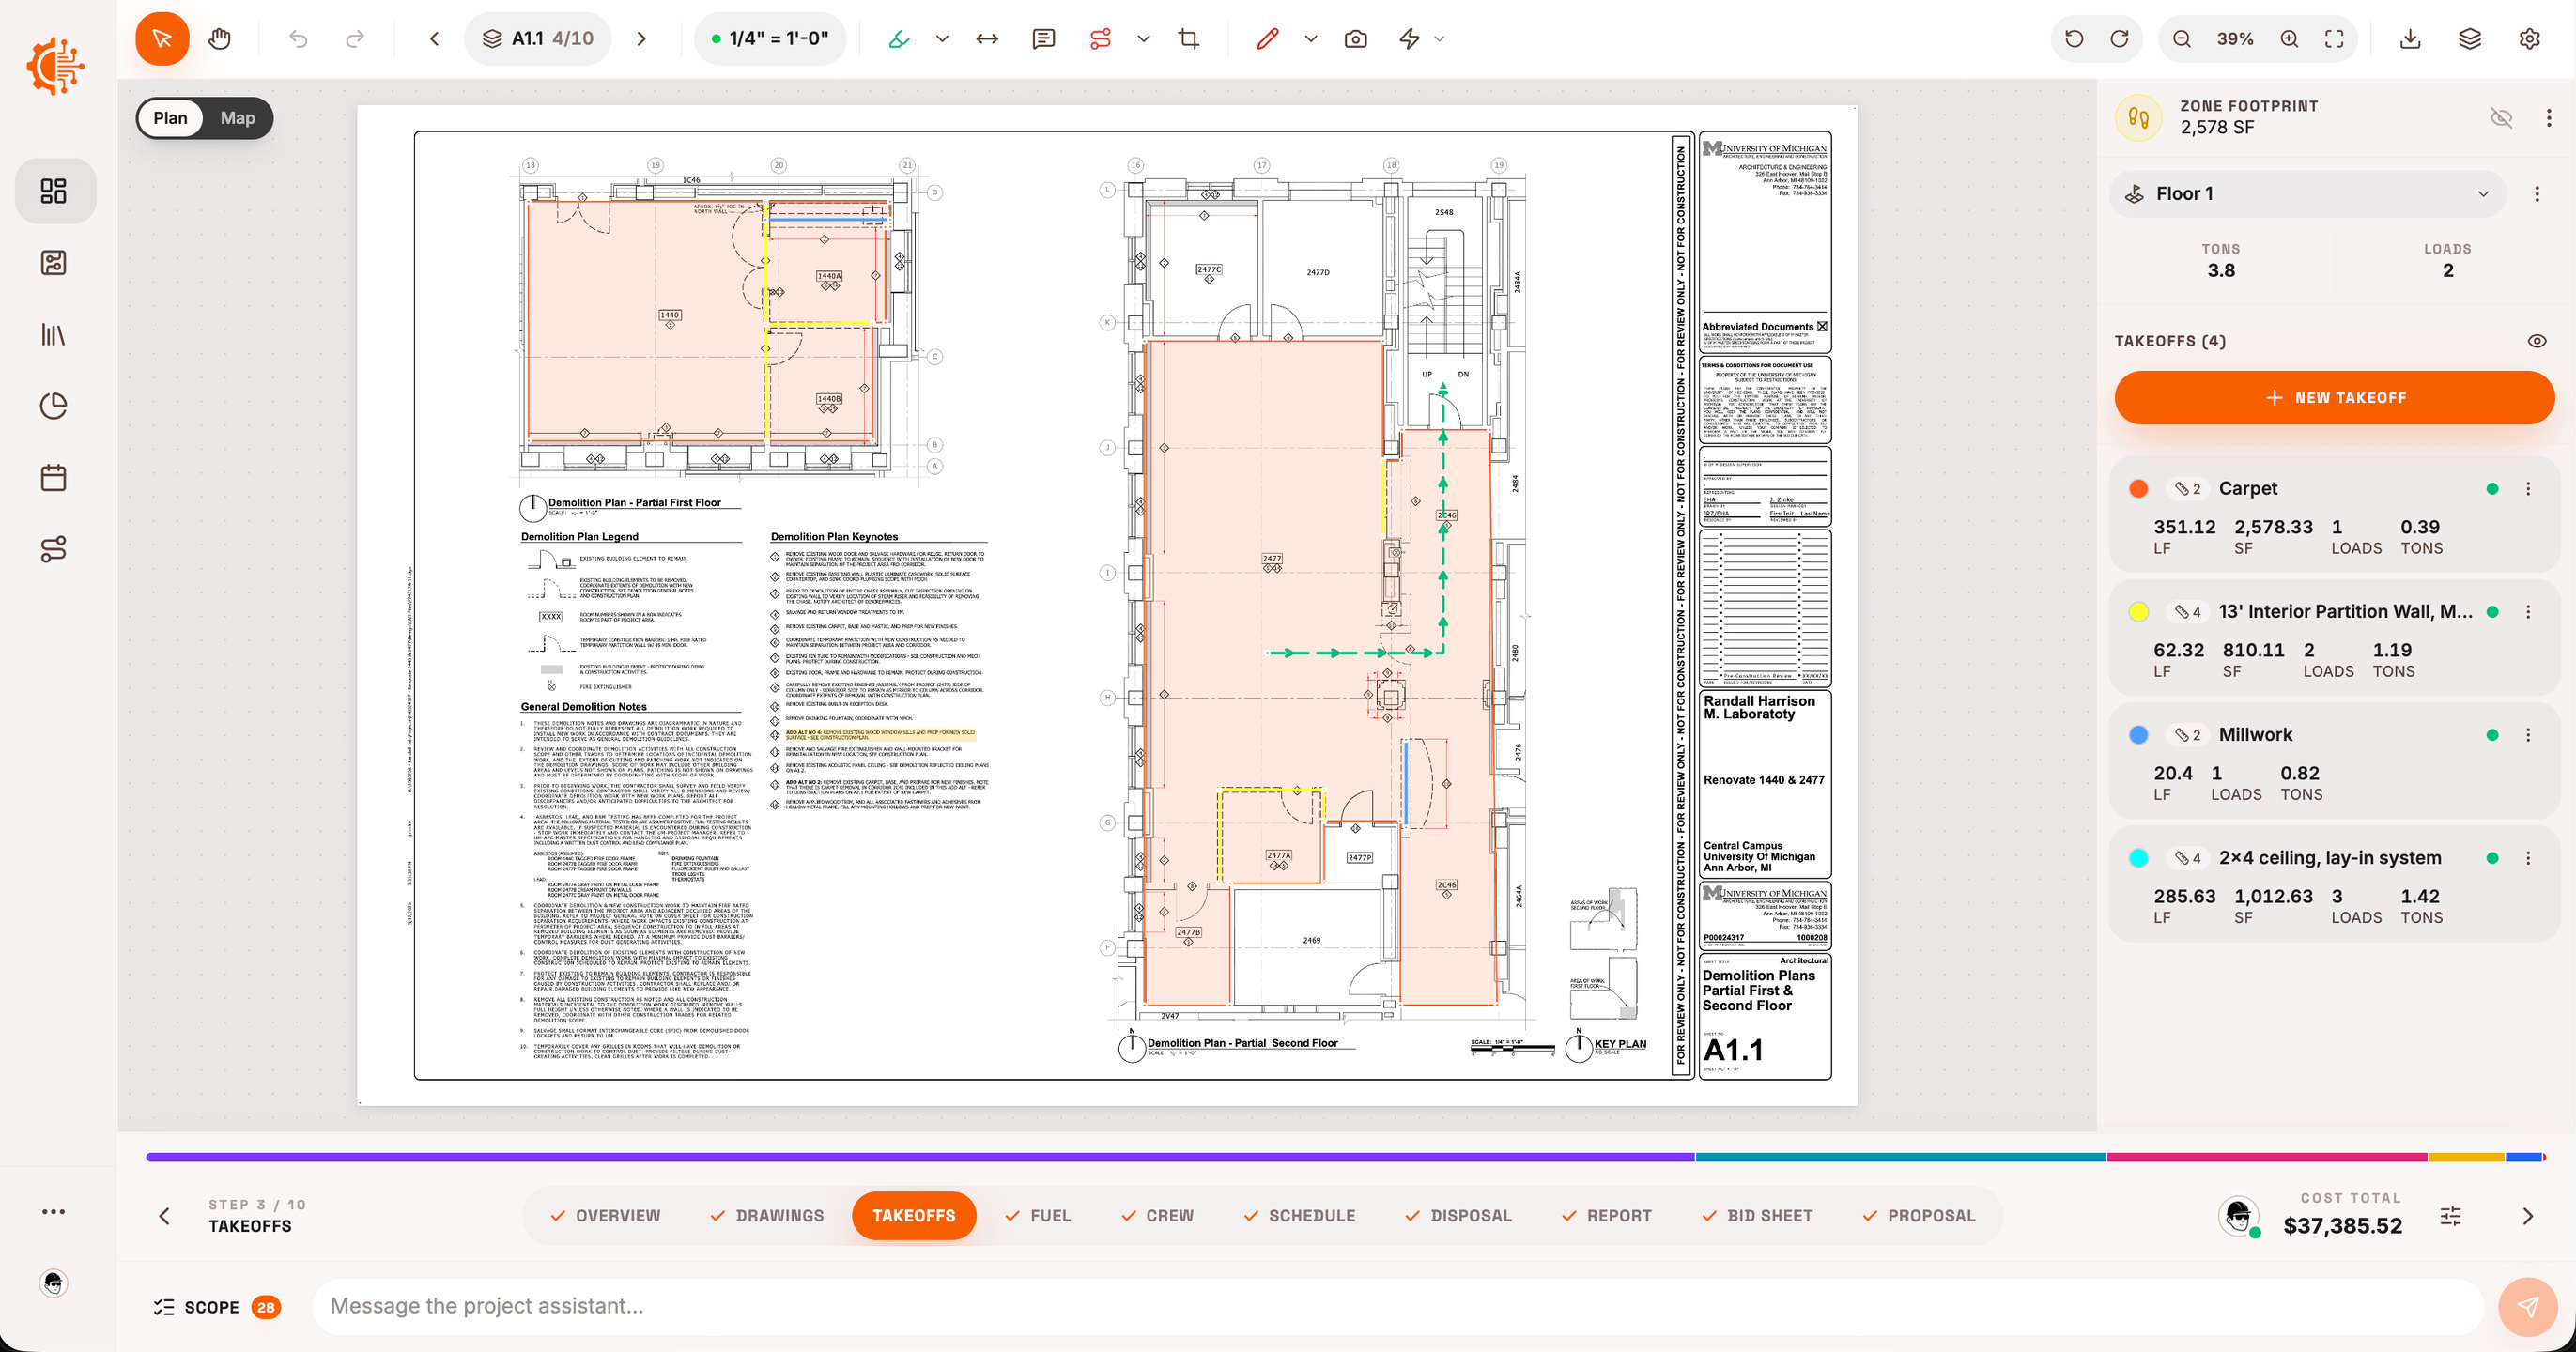Open calendar in left sidebar

coord(54,478)
